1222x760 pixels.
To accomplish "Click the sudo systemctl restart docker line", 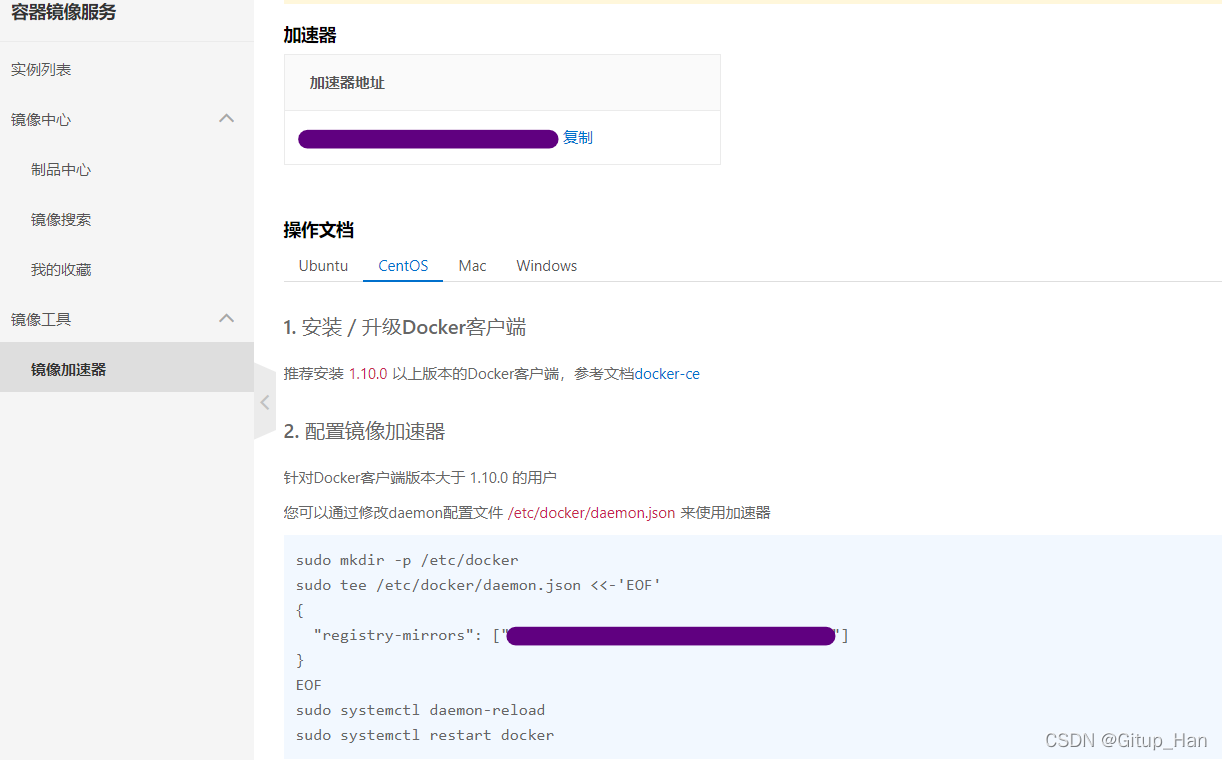I will tap(425, 735).
